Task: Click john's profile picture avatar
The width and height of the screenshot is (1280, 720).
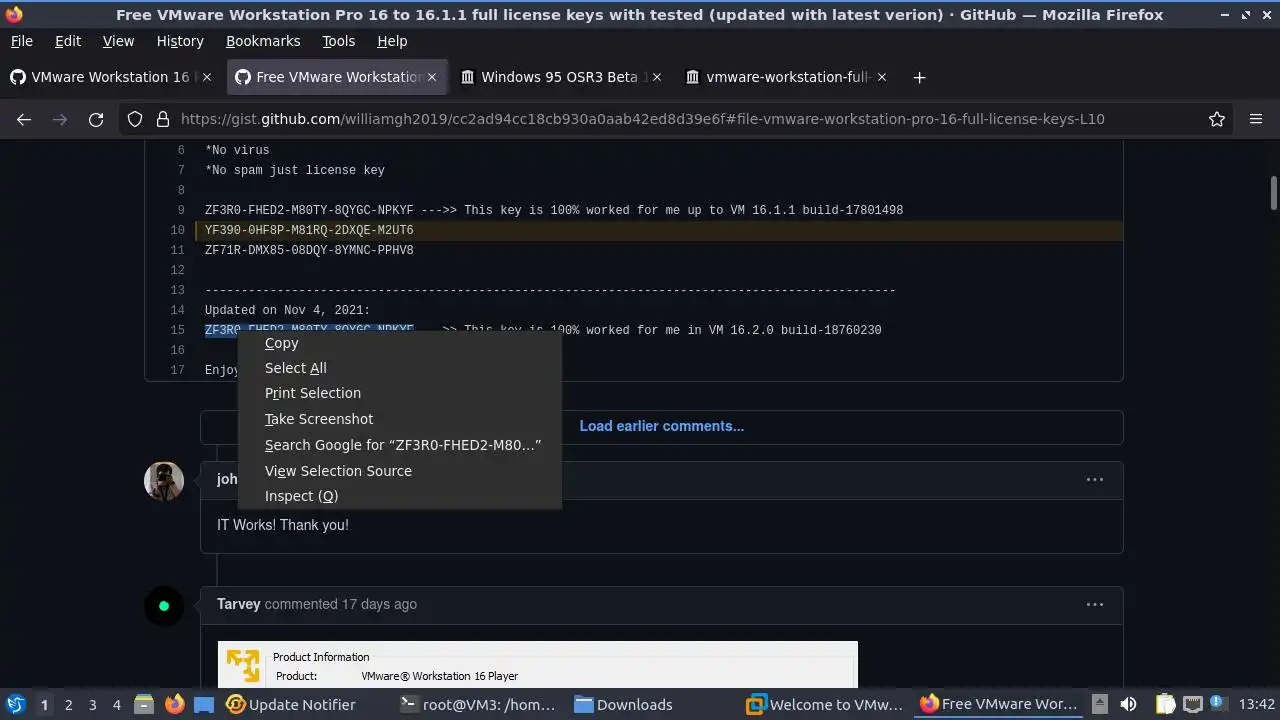Action: click(x=164, y=481)
